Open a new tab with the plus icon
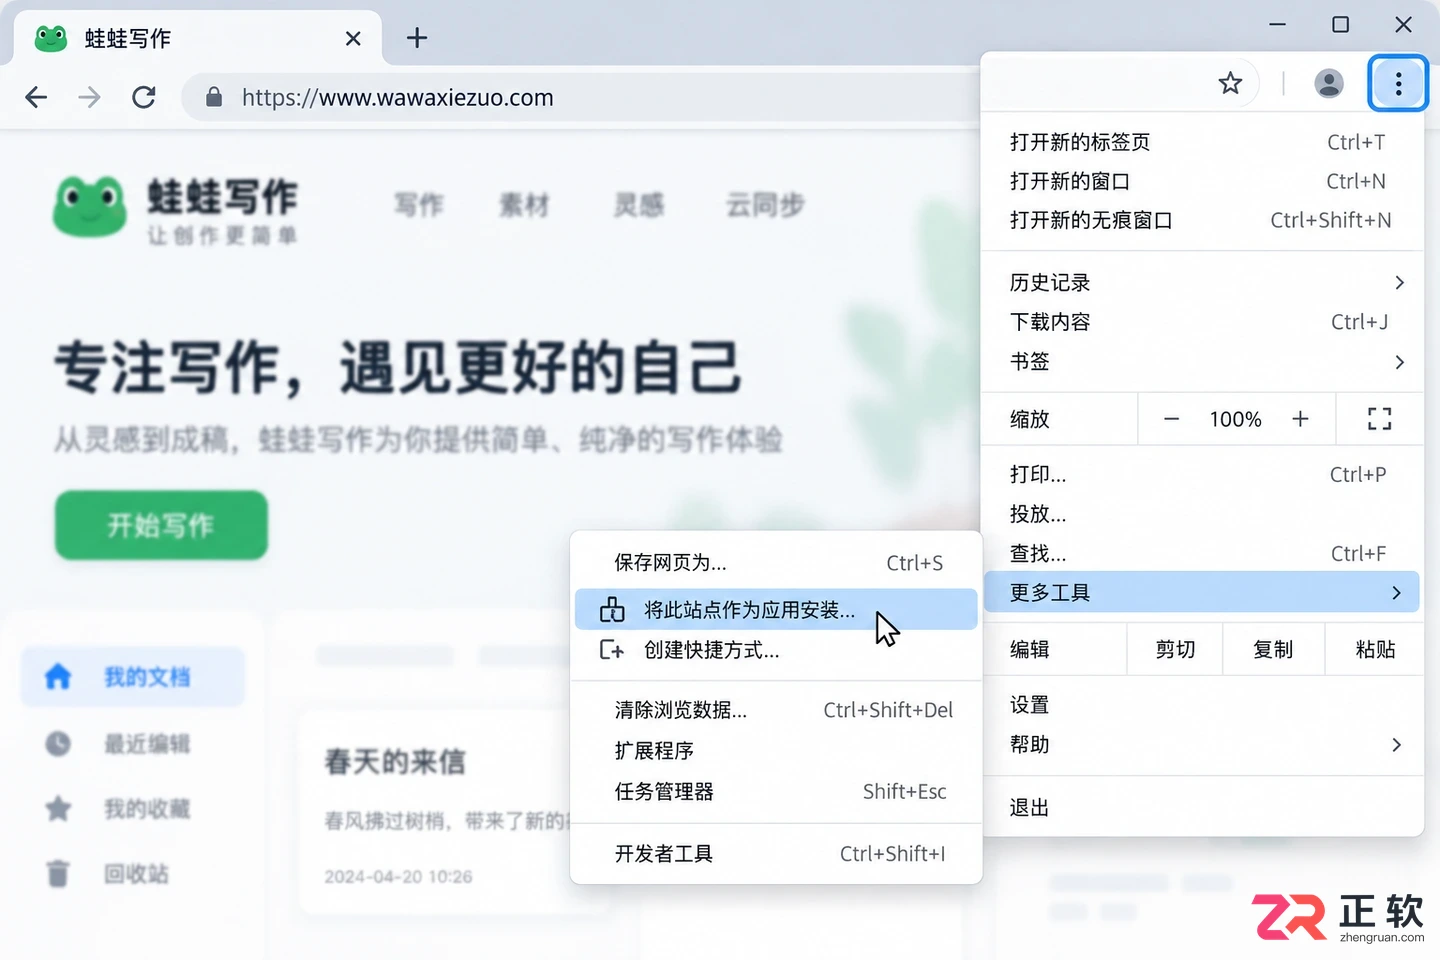Image resolution: width=1440 pixels, height=960 pixels. 417,38
